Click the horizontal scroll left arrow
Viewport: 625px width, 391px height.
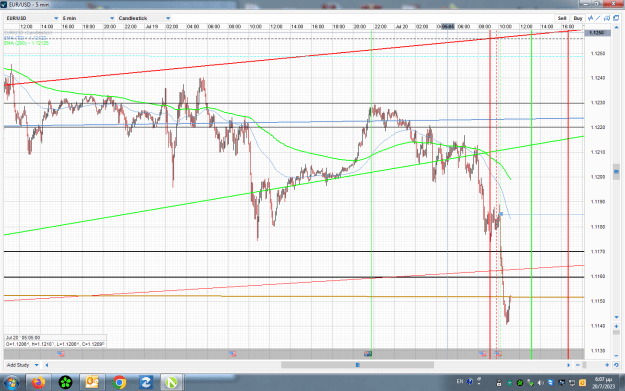[47, 365]
